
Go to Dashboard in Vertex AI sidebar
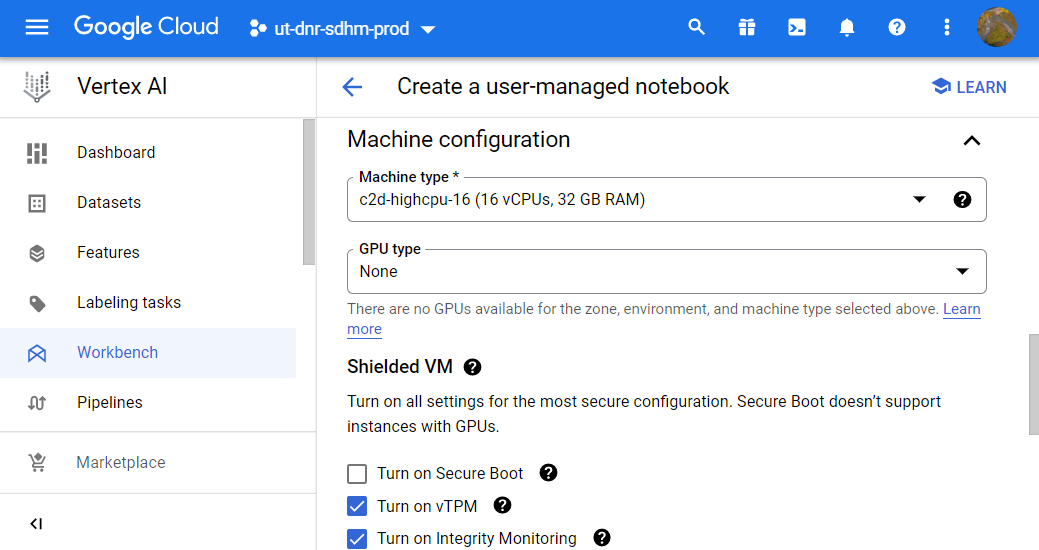pyautogui.click(x=116, y=153)
